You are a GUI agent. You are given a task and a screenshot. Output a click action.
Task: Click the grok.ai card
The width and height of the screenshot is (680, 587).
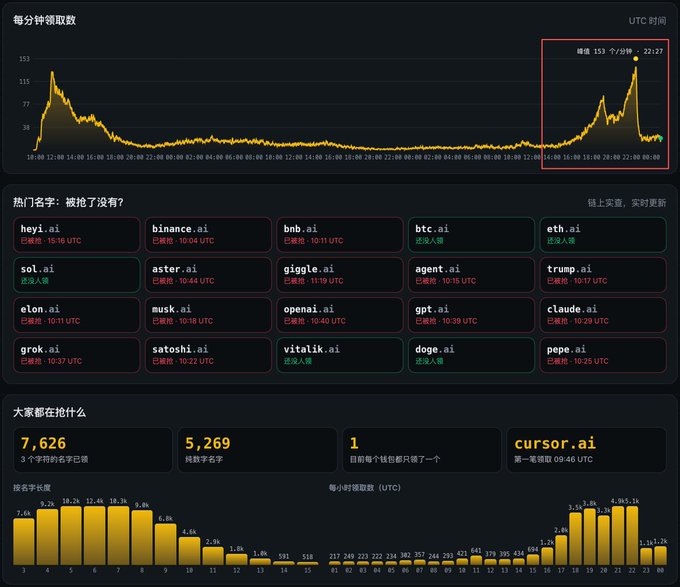pyautogui.click(x=76, y=355)
